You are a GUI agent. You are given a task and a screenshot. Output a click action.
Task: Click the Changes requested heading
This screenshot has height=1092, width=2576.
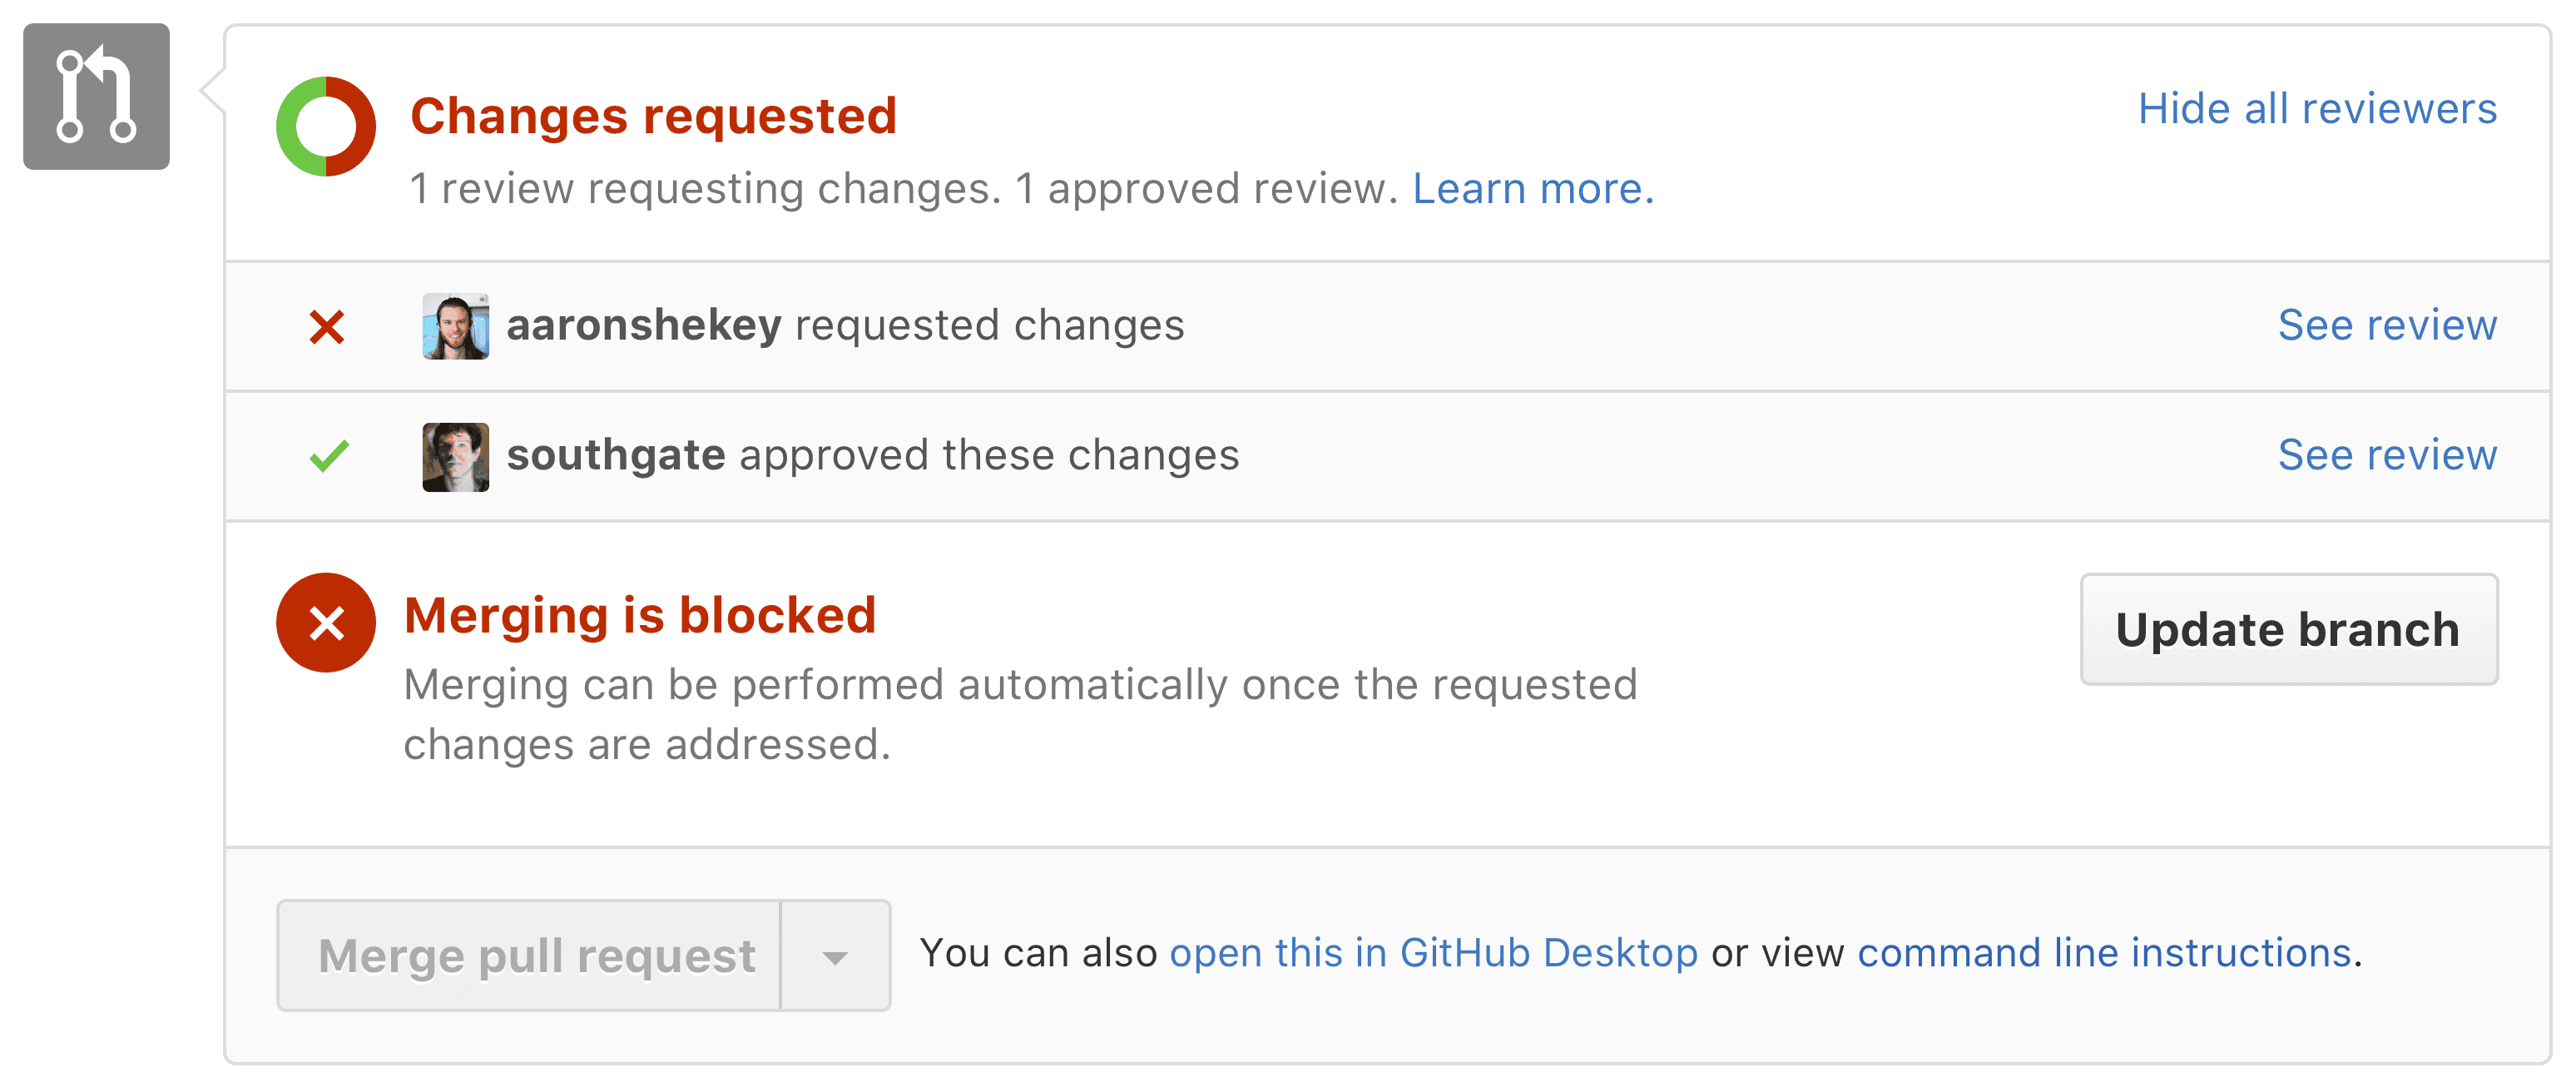[x=653, y=115]
